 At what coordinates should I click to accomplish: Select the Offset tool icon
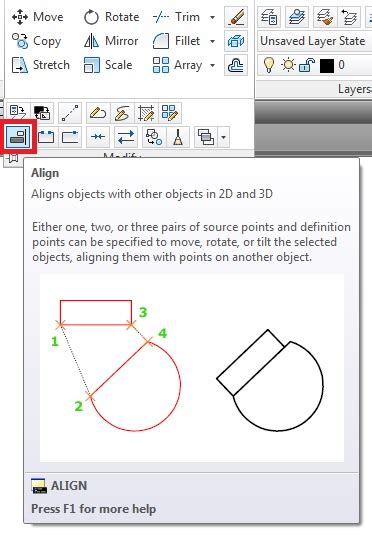pos(236,65)
